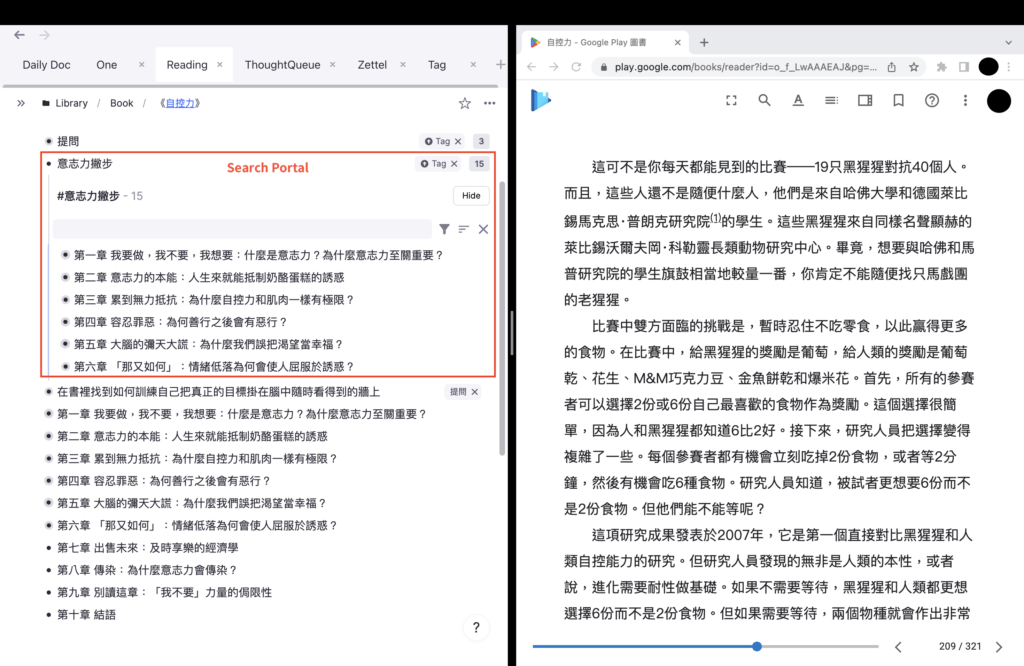
Task: Bookmark the current book page
Action: click(897, 100)
